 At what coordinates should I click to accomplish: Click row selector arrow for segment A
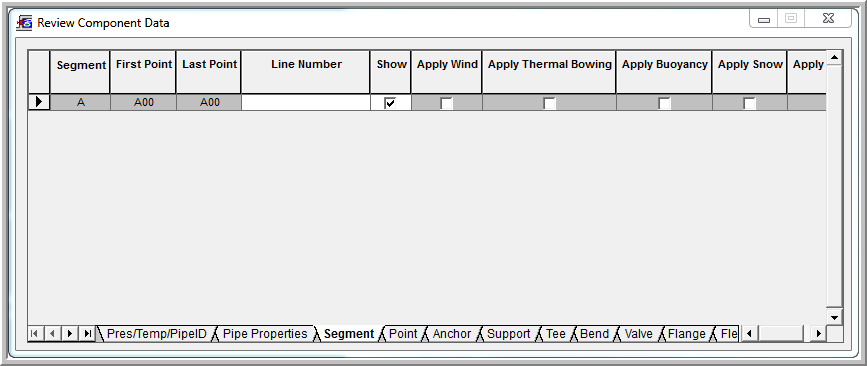click(x=39, y=102)
